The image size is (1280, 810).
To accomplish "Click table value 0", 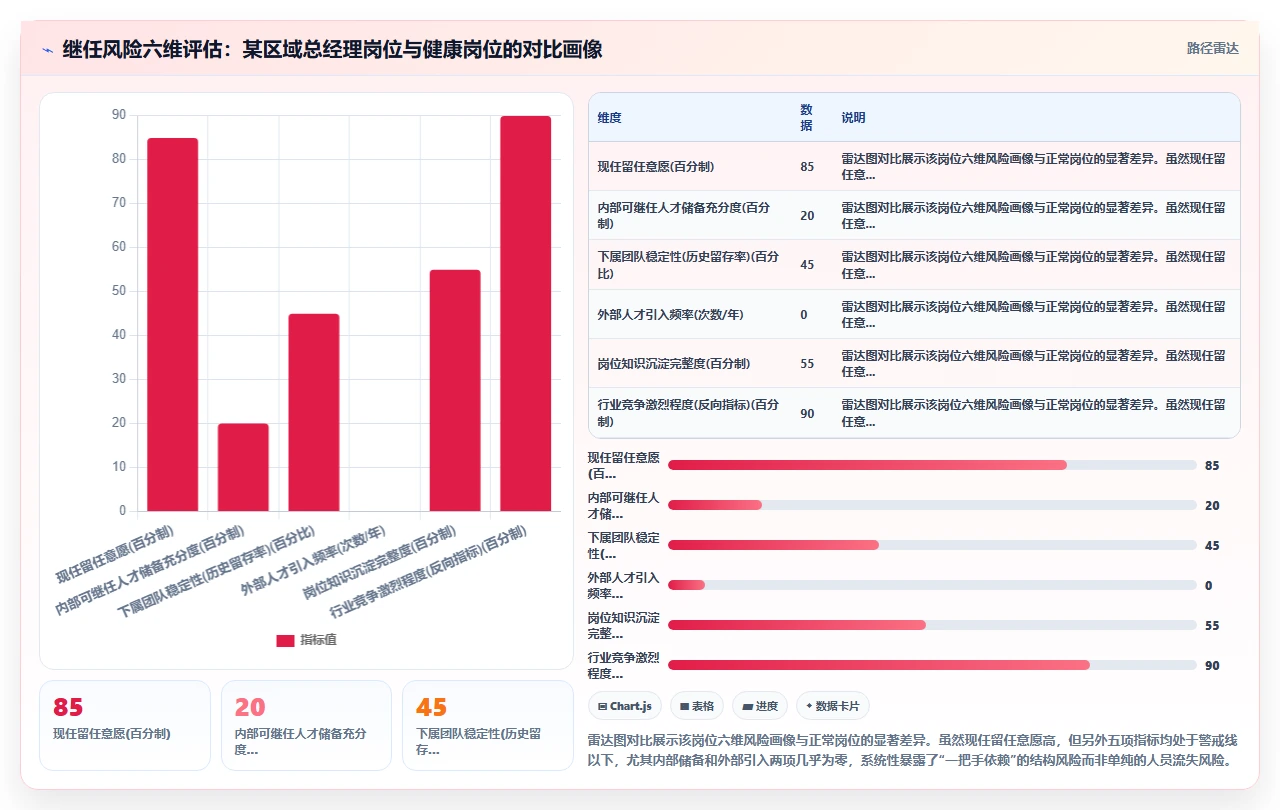I will [x=804, y=315].
